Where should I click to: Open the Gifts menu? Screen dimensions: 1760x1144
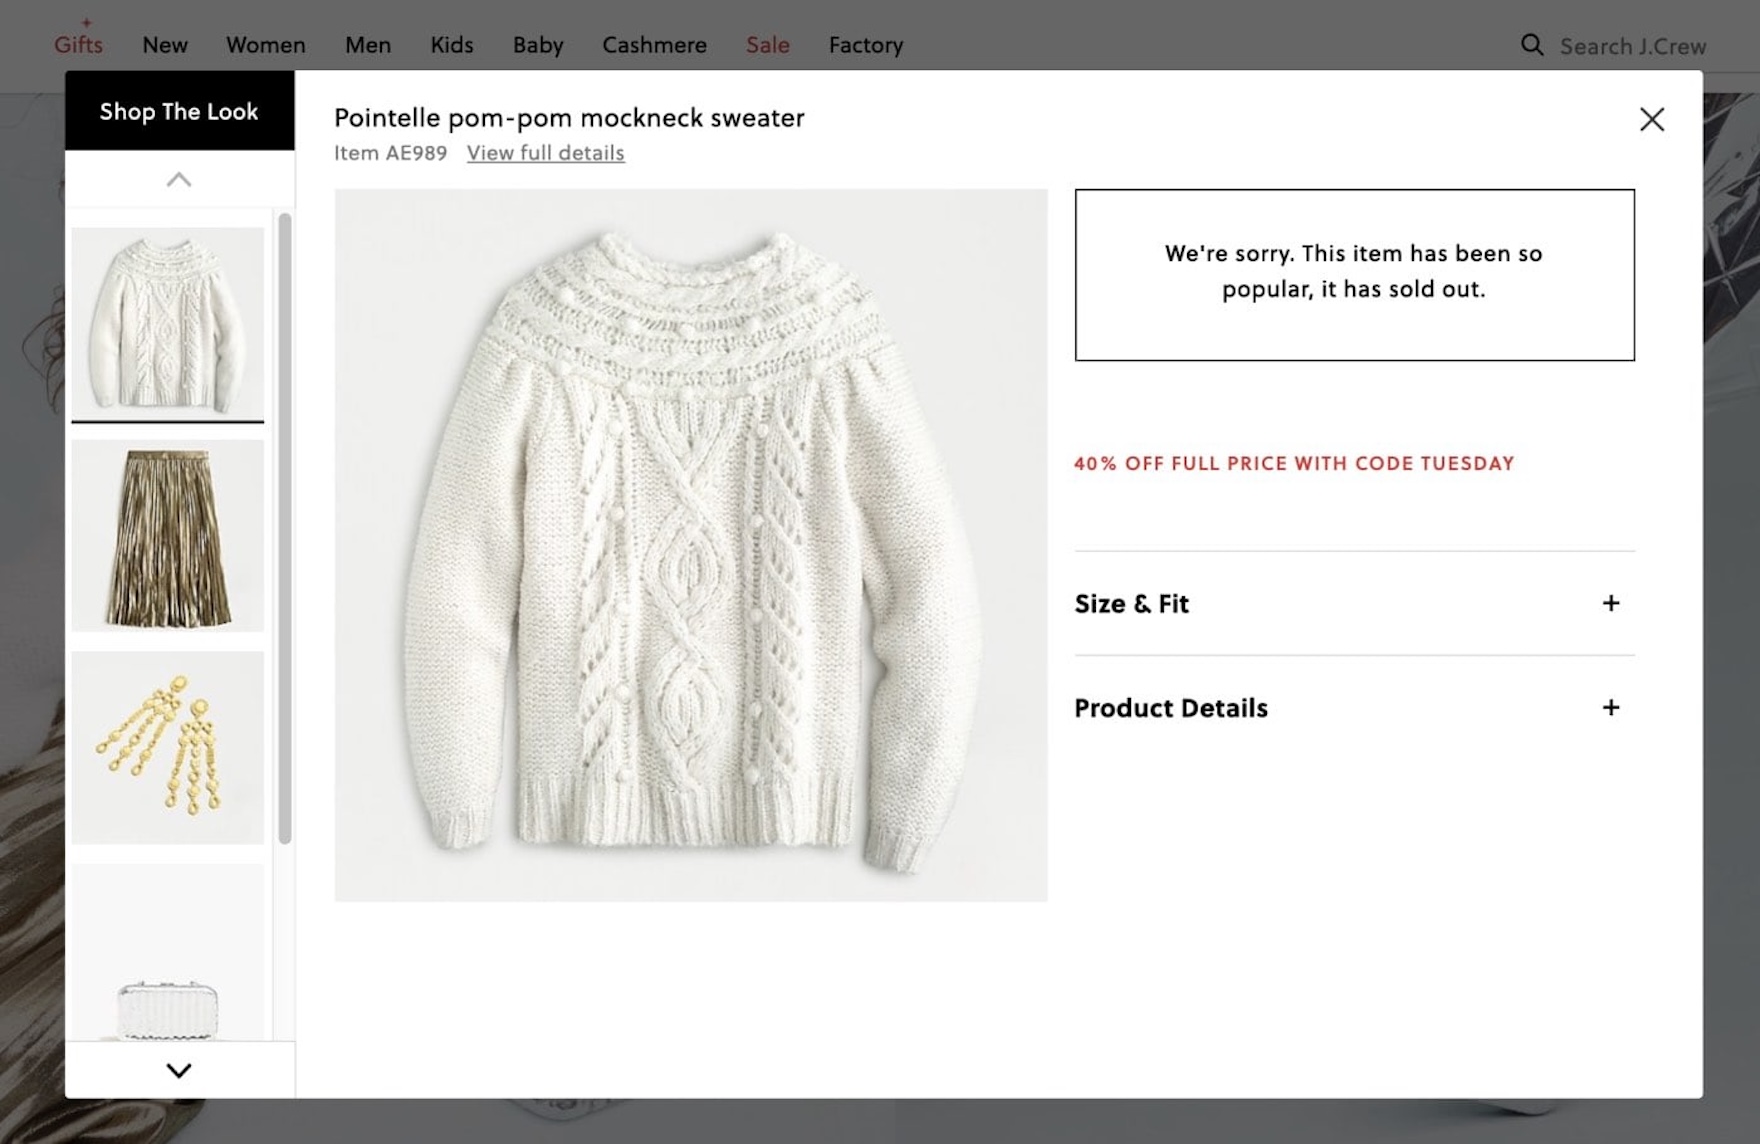[78, 45]
